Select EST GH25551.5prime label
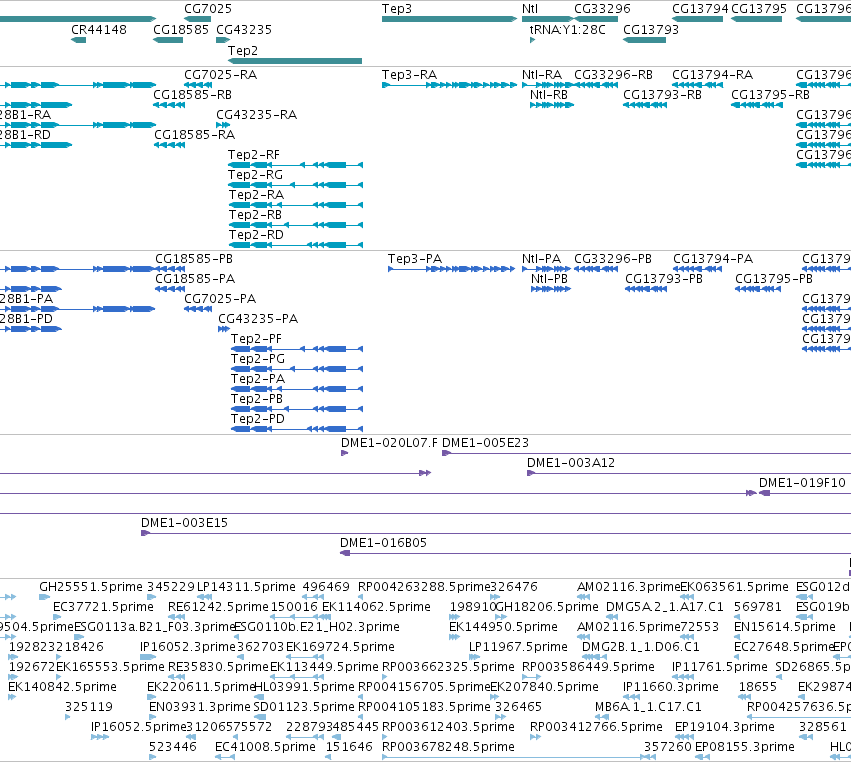Viewport: 851px width, 762px height. coord(91,587)
